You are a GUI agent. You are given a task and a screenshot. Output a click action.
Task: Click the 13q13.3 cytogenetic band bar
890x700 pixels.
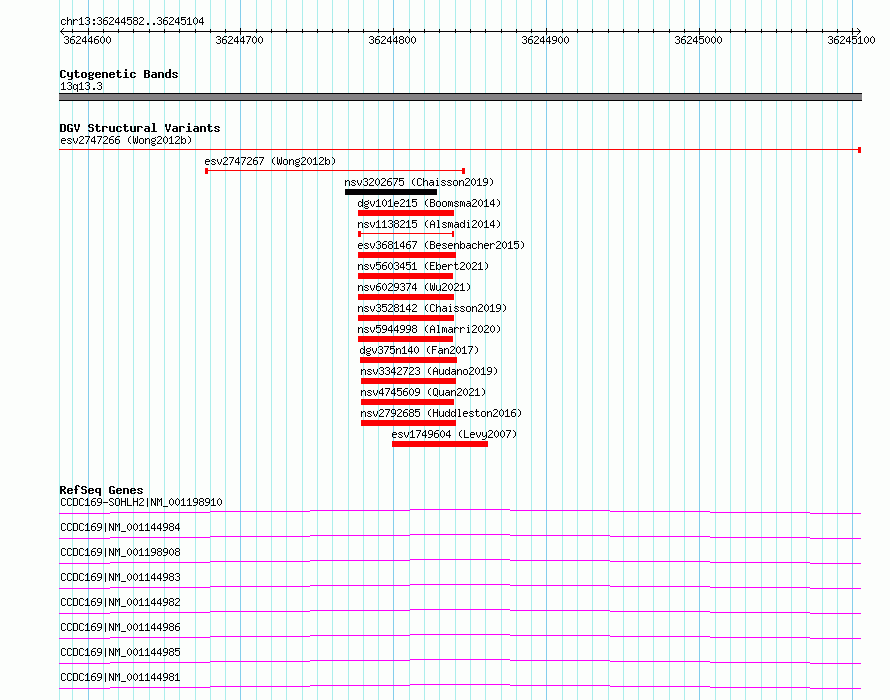tap(460, 97)
